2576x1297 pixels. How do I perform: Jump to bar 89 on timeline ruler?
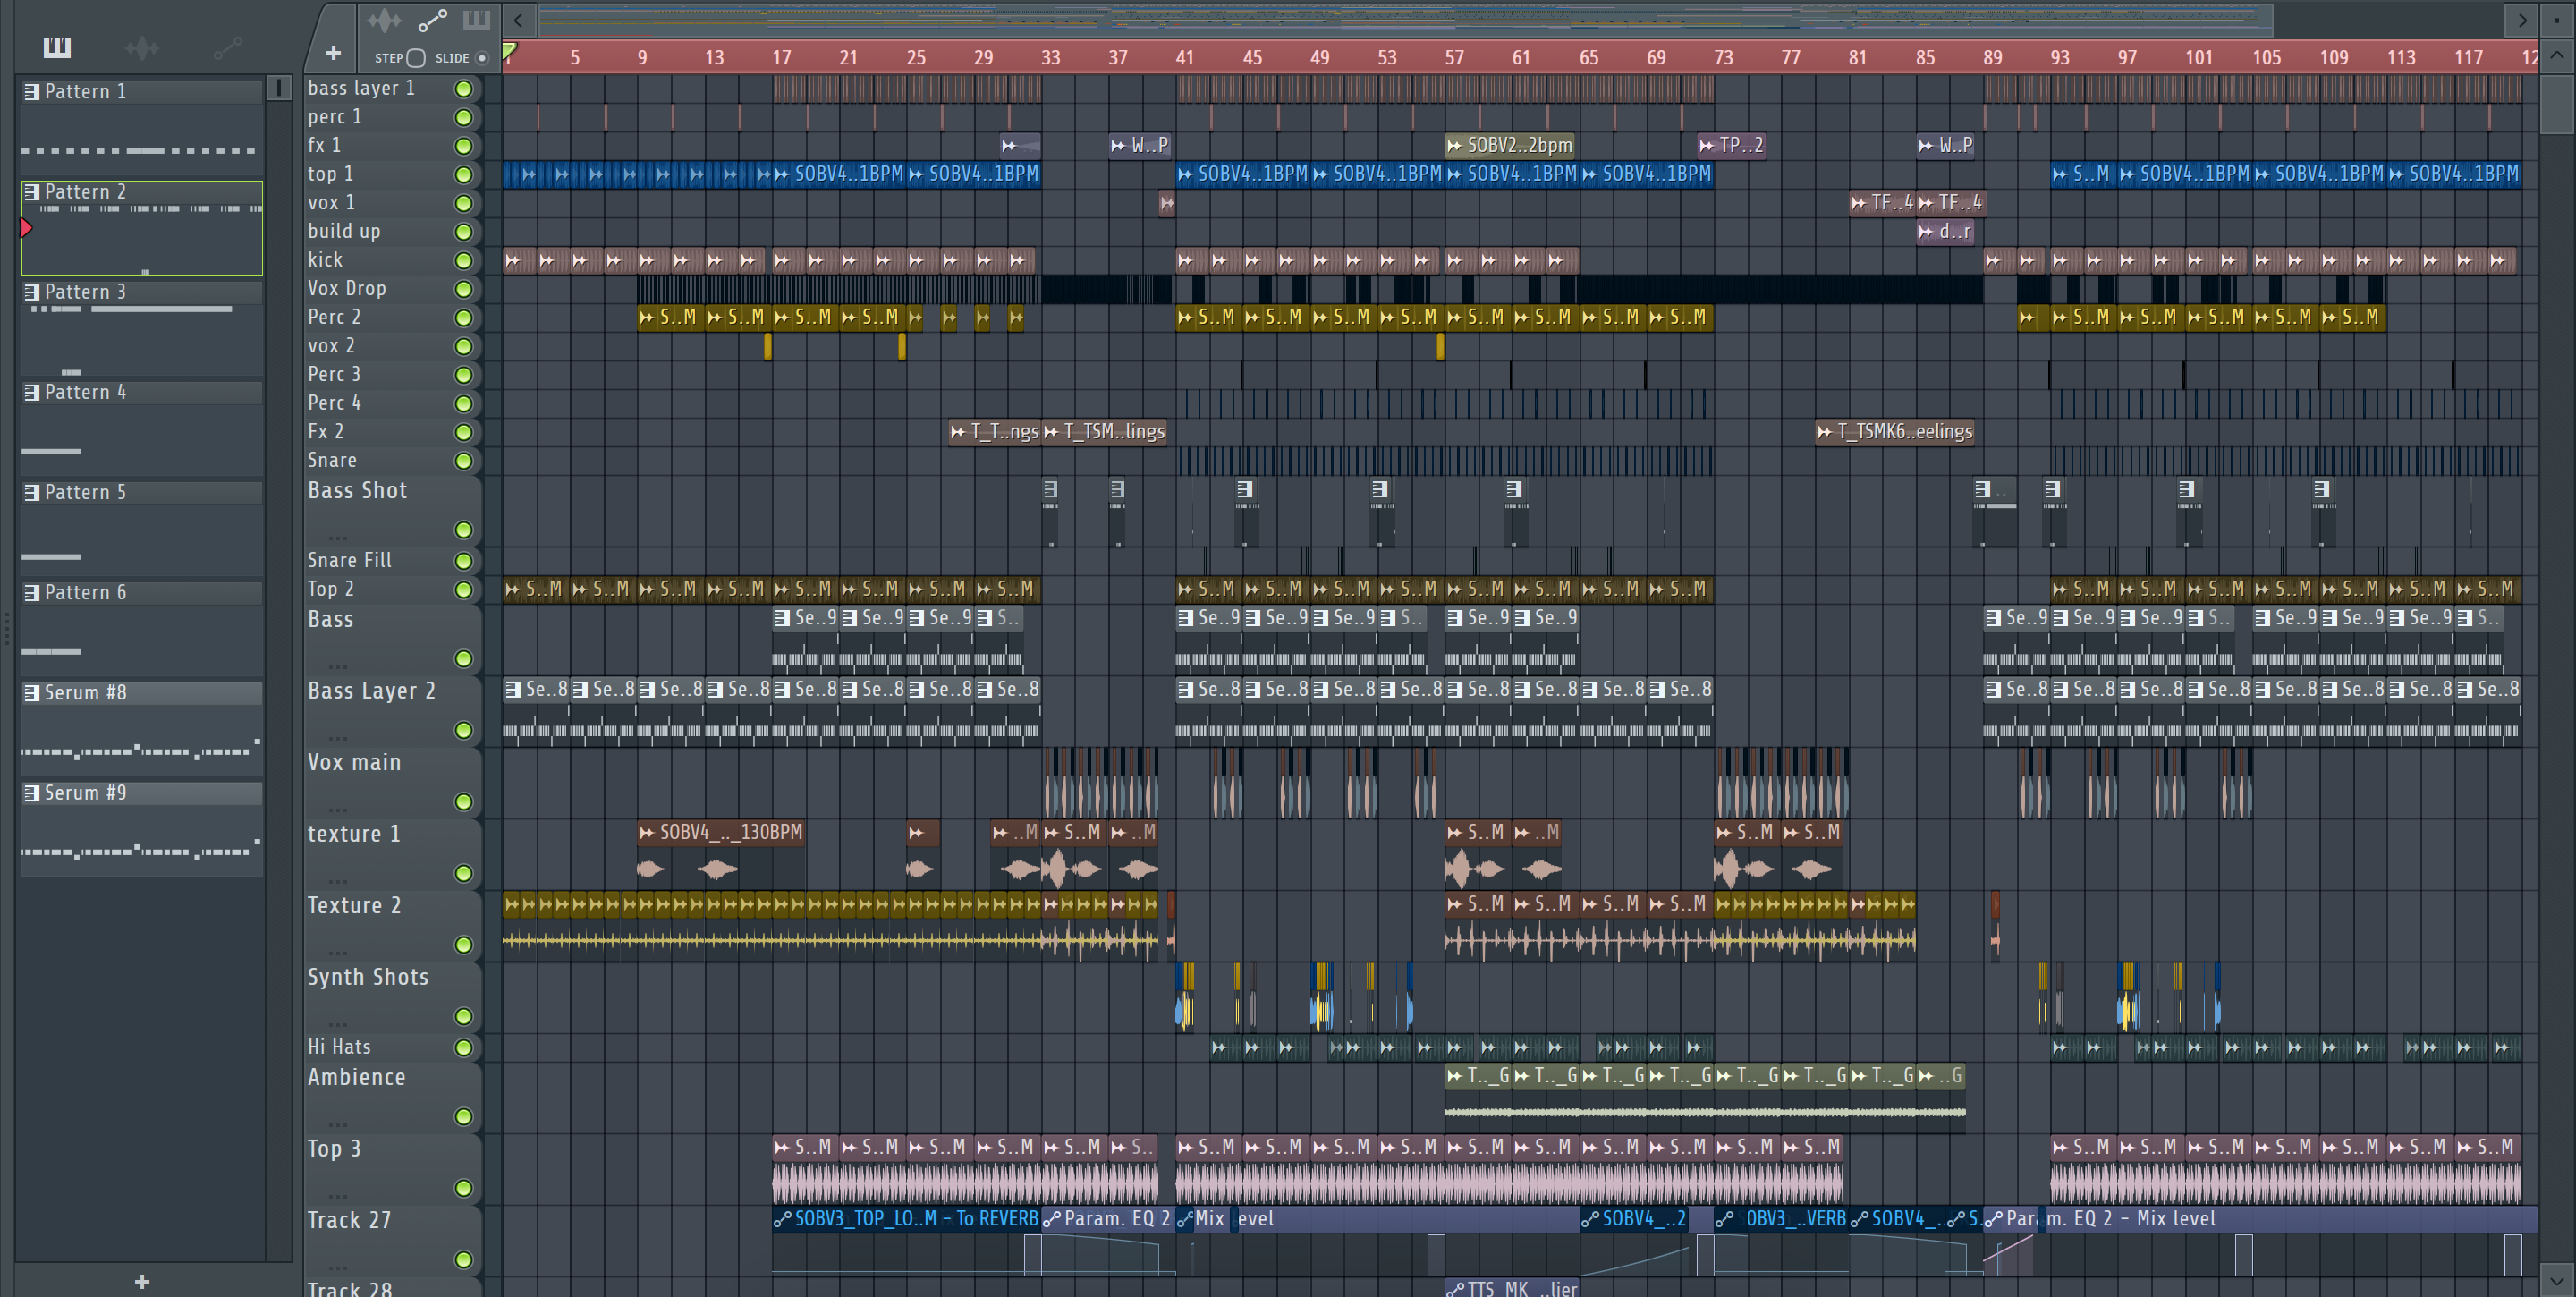(x=1992, y=58)
